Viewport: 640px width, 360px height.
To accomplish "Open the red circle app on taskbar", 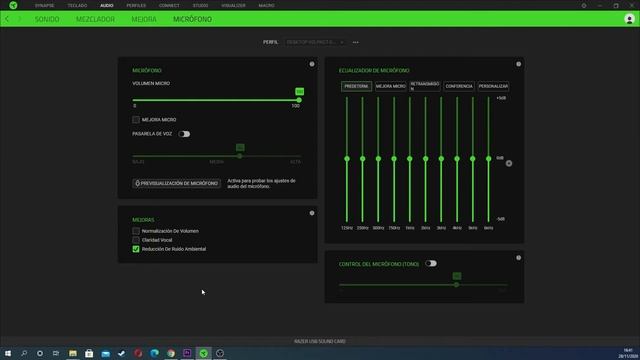I will click(x=138, y=353).
